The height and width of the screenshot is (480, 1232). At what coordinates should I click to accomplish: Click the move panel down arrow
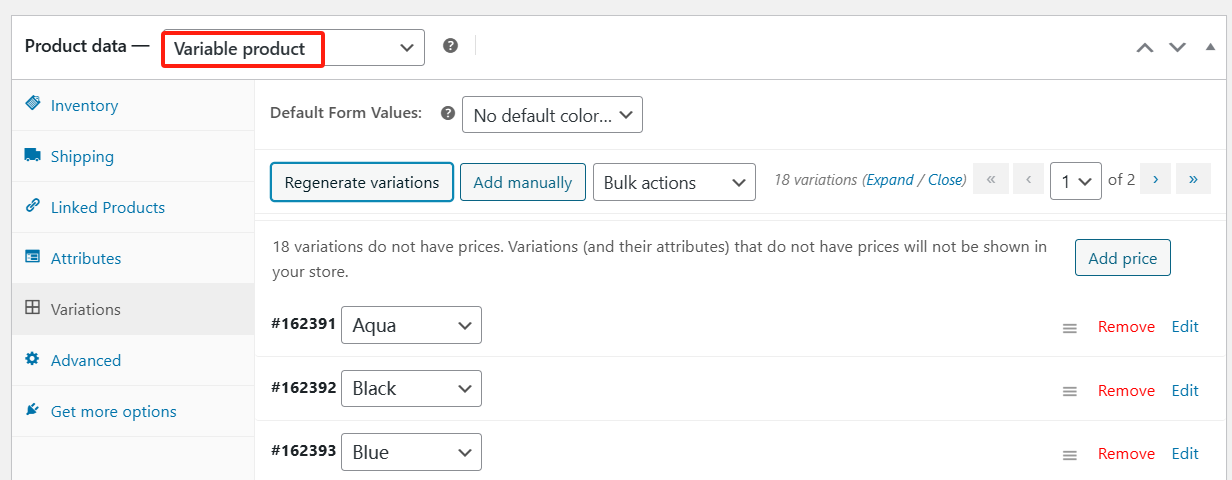pos(1177,47)
